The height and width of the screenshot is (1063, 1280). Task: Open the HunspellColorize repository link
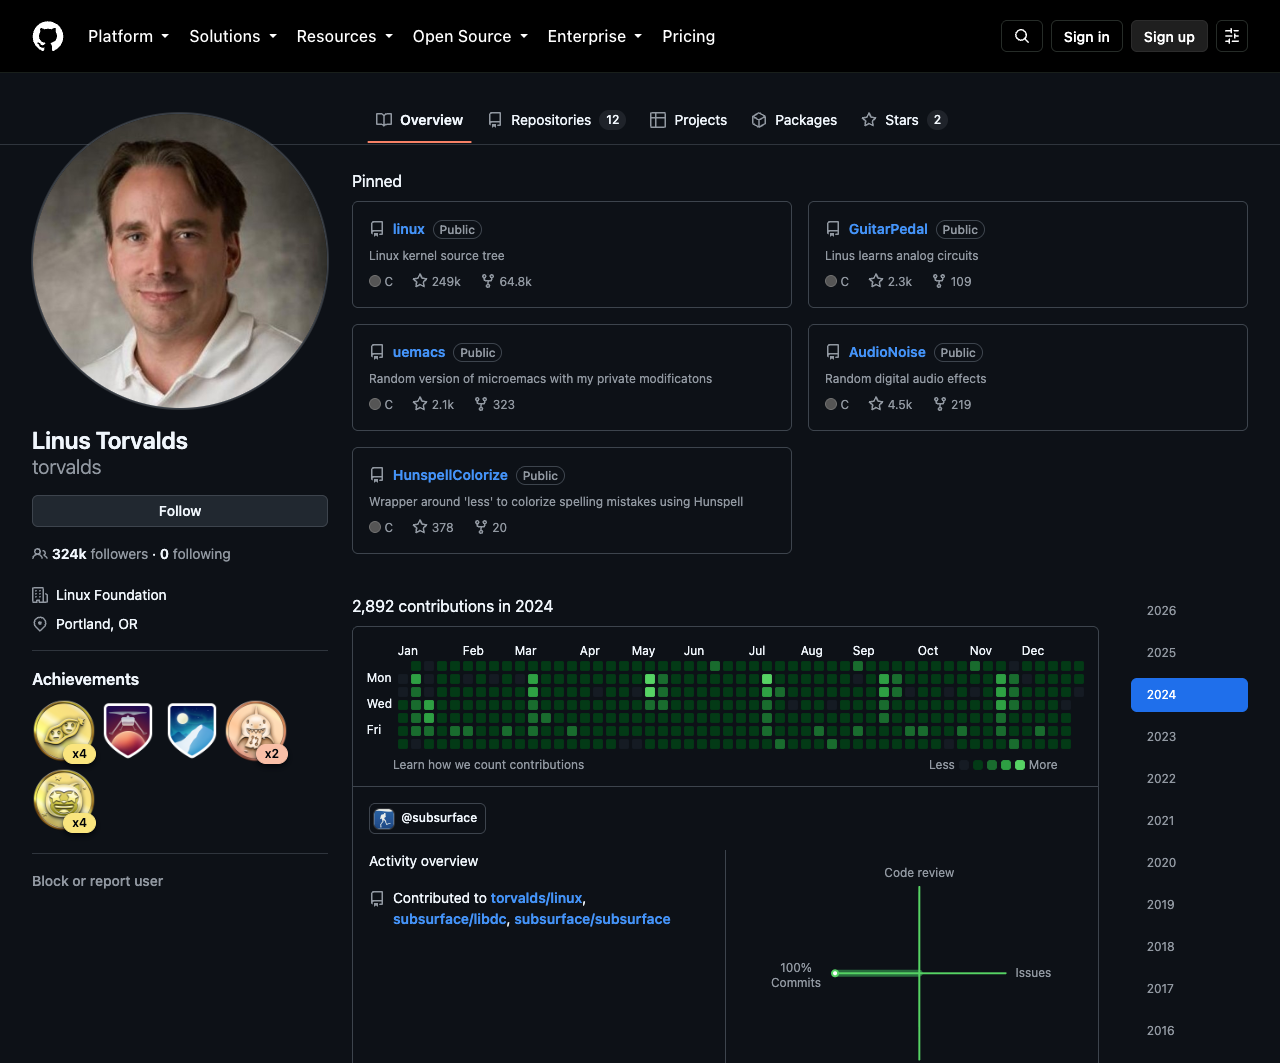pos(450,475)
